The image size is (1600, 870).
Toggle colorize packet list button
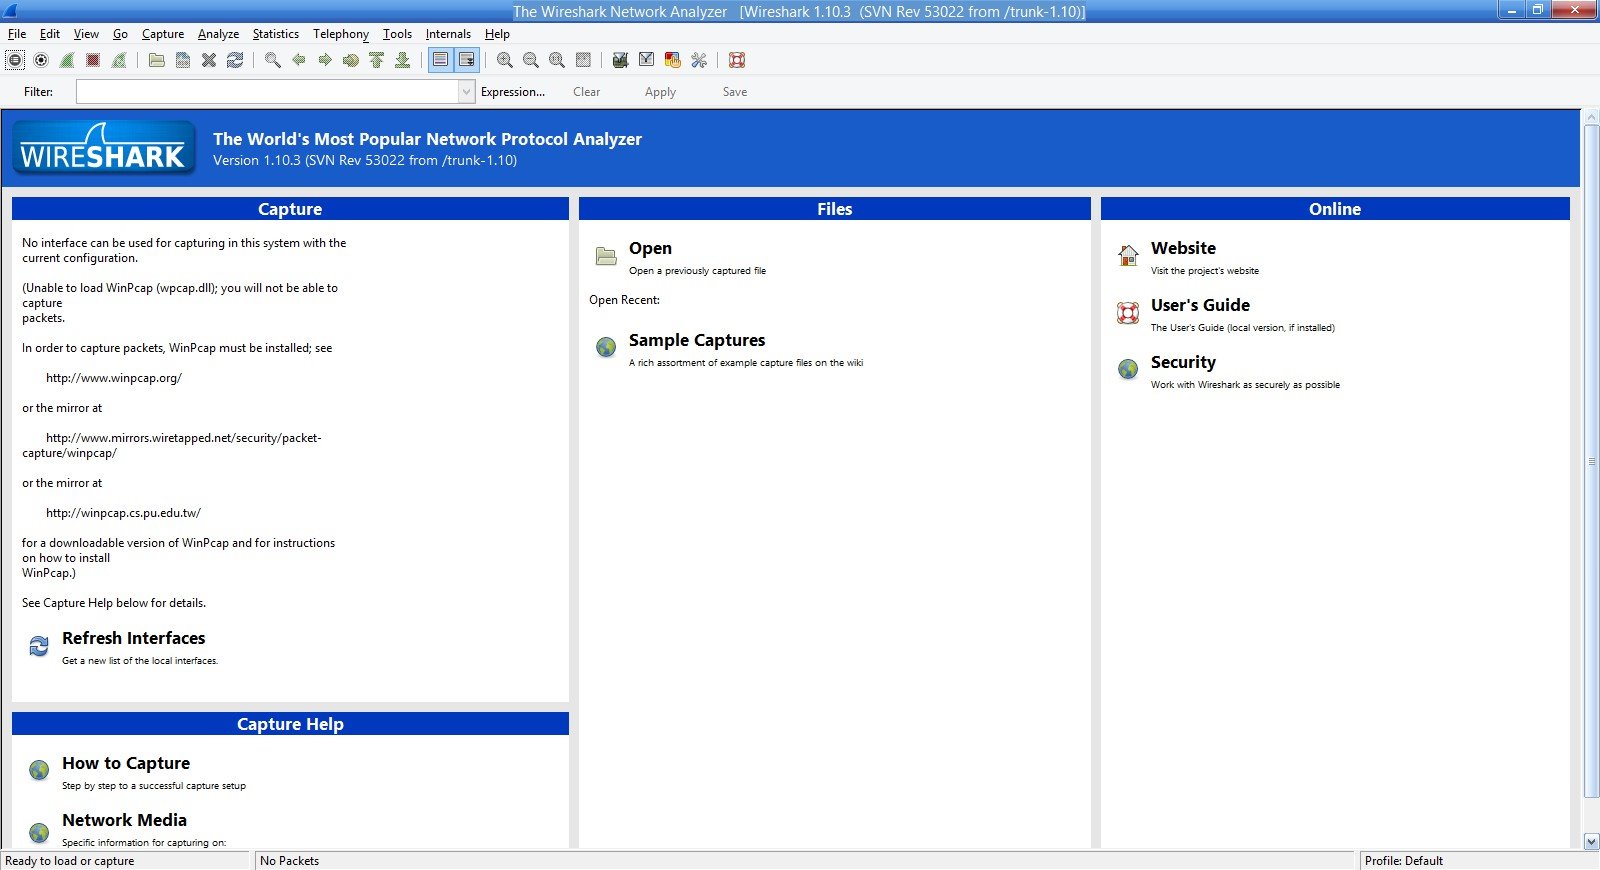pos(441,60)
